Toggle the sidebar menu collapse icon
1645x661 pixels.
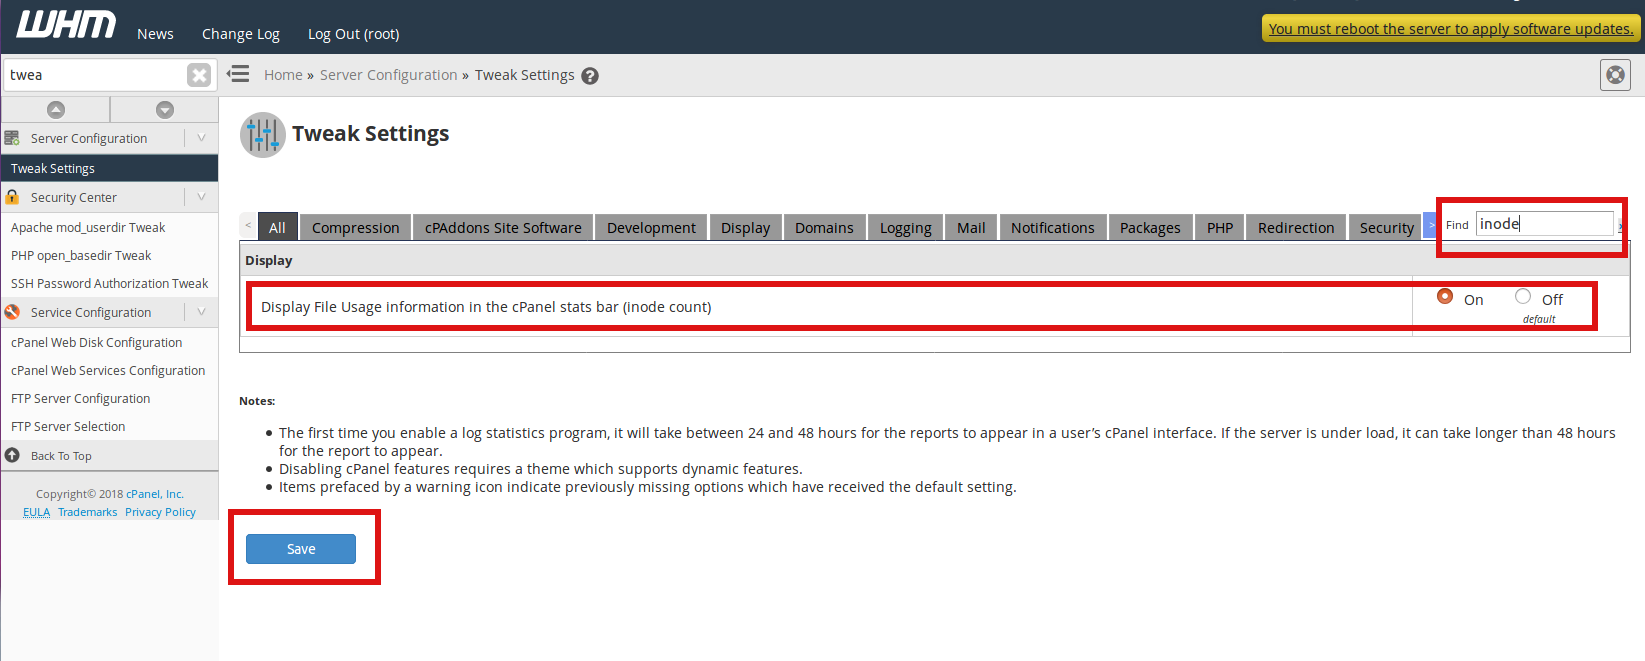point(238,74)
